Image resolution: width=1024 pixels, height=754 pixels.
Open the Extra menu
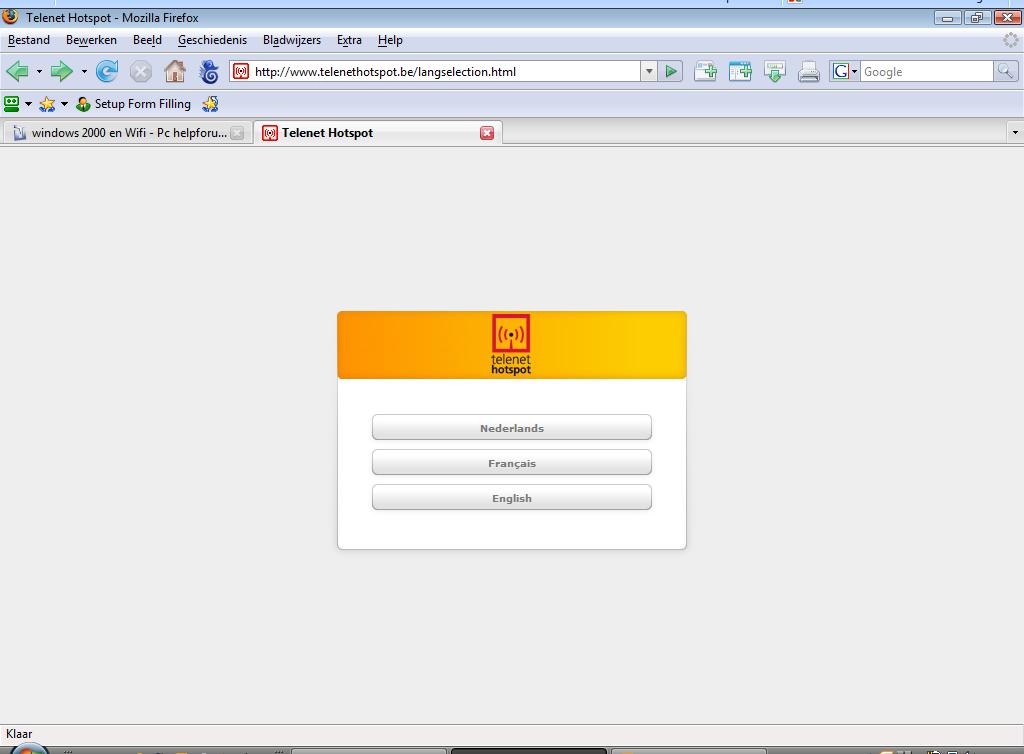coord(349,40)
